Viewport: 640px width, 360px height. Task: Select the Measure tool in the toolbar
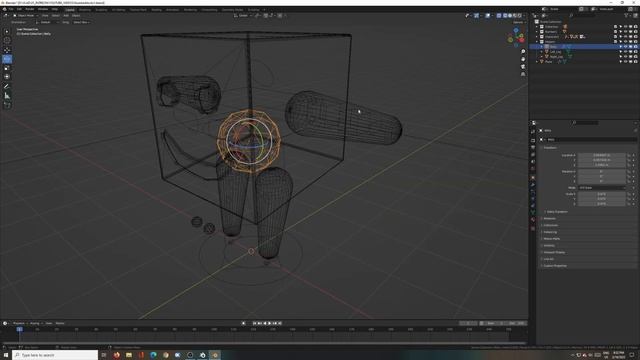(7, 96)
